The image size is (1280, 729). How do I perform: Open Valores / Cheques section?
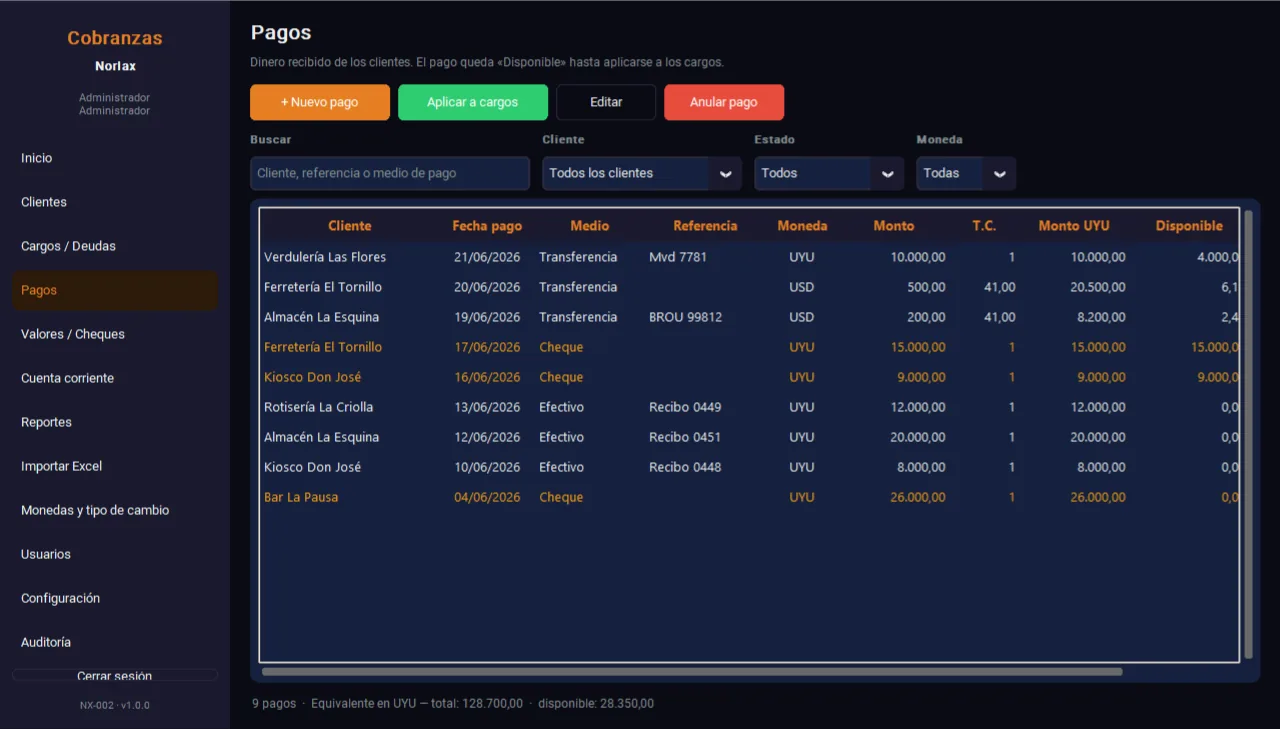coord(115,334)
